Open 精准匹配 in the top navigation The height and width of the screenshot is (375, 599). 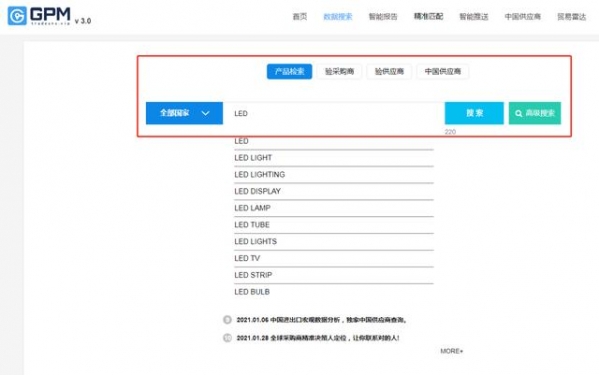tap(428, 16)
